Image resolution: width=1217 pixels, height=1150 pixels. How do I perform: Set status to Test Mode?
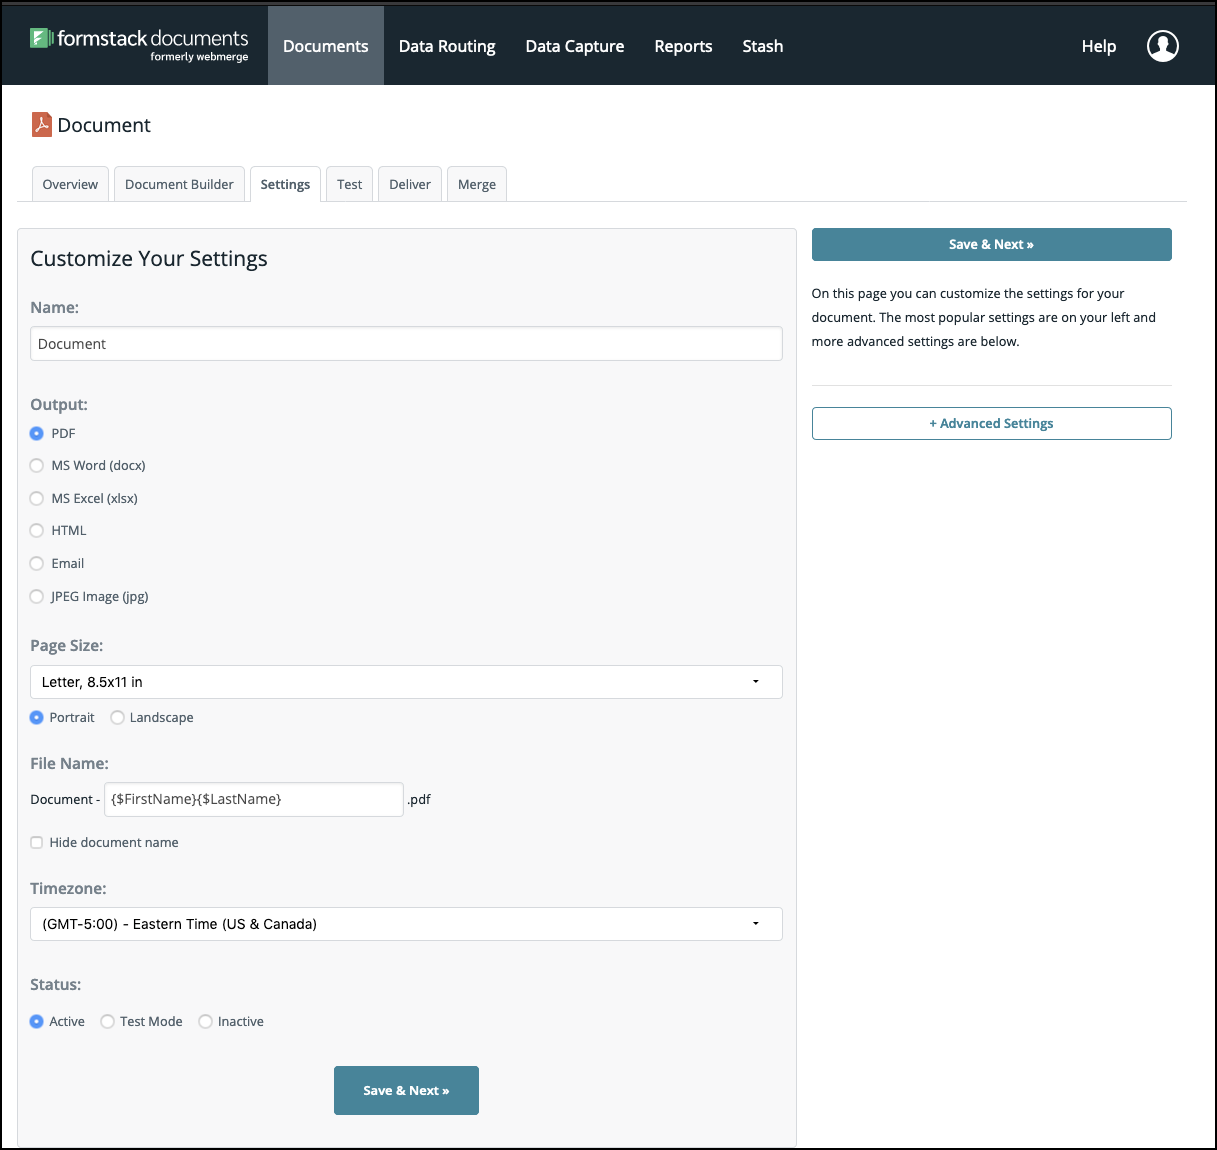click(x=108, y=1022)
